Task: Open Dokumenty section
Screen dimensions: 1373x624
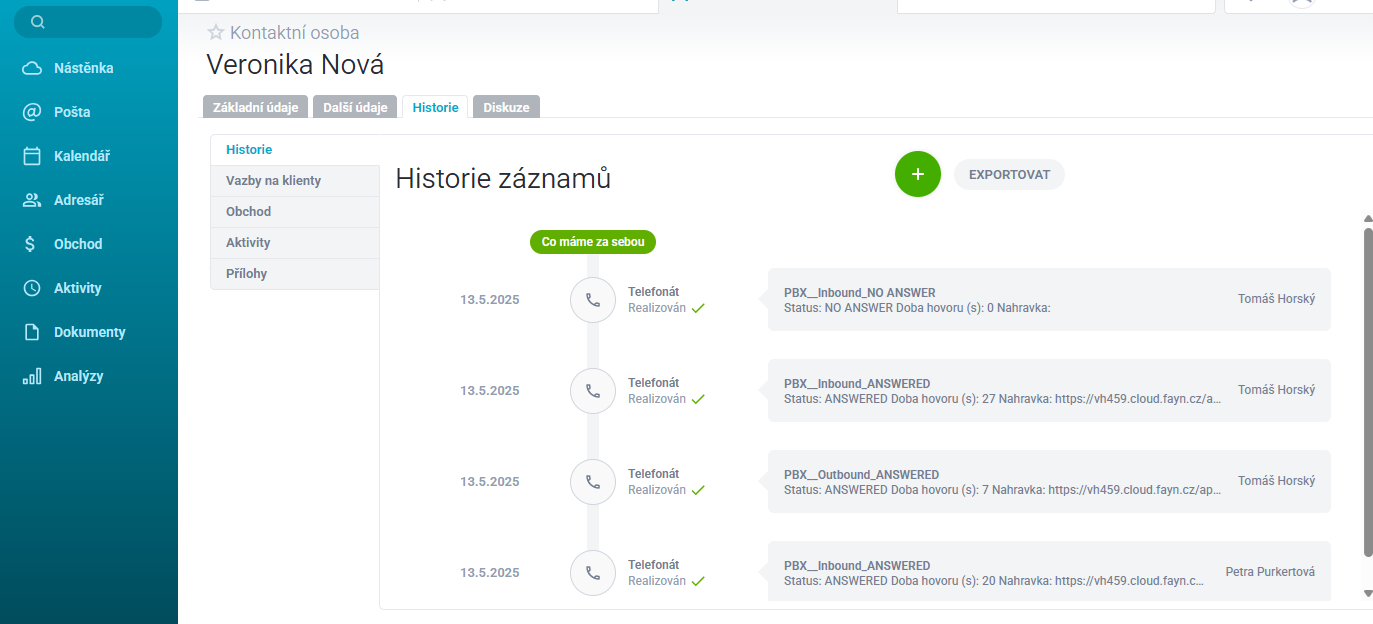Action: pyautogui.click(x=89, y=332)
